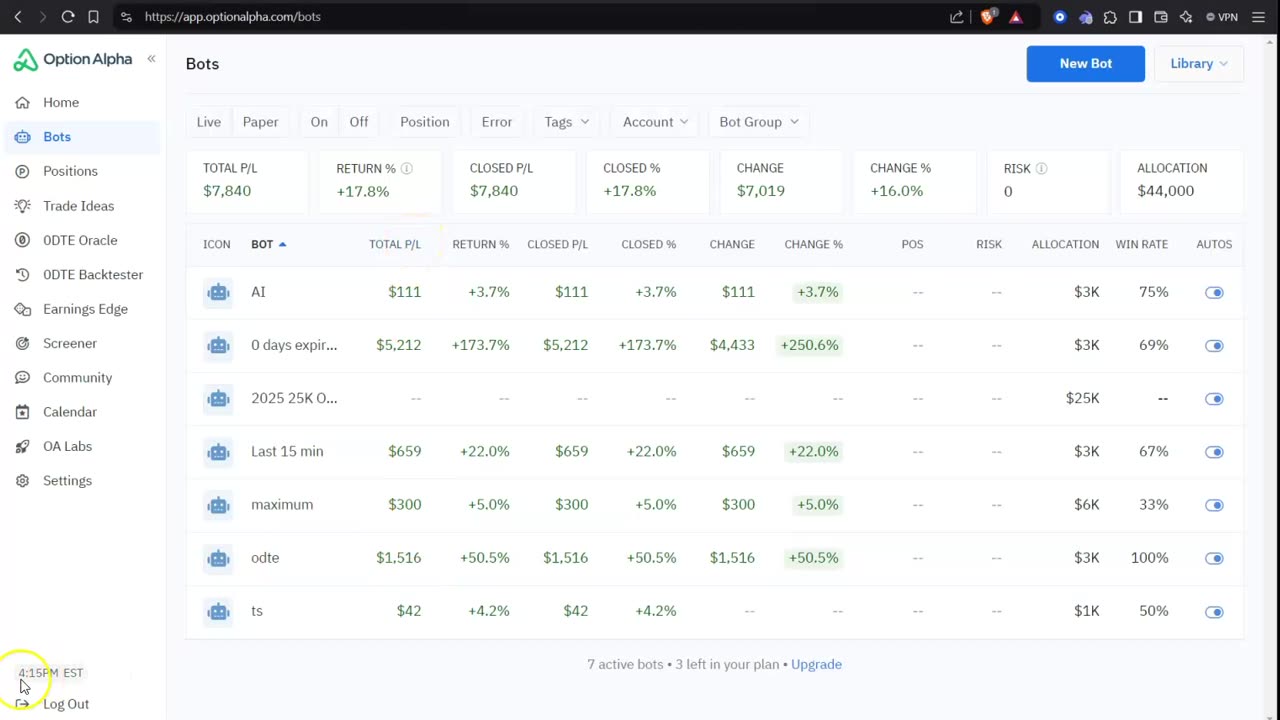Image resolution: width=1280 pixels, height=720 pixels.
Task: Click the info icon next to RISK
Action: click(x=1041, y=168)
